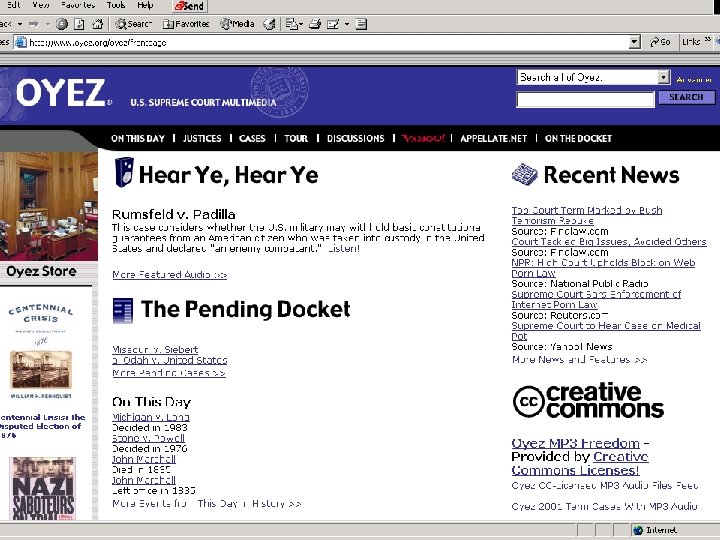Click the Stop button in IE toolbar
720x540 pixels.
click(62, 24)
